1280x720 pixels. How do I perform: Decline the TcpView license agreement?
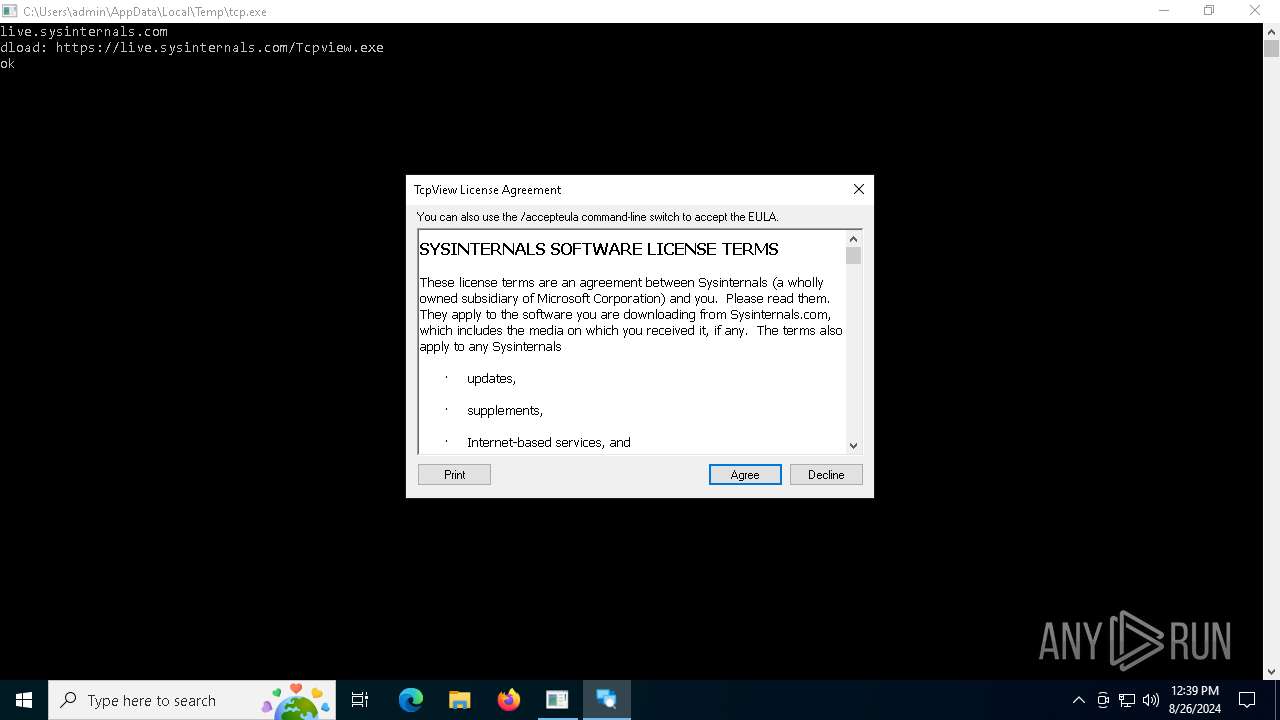(826, 475)
